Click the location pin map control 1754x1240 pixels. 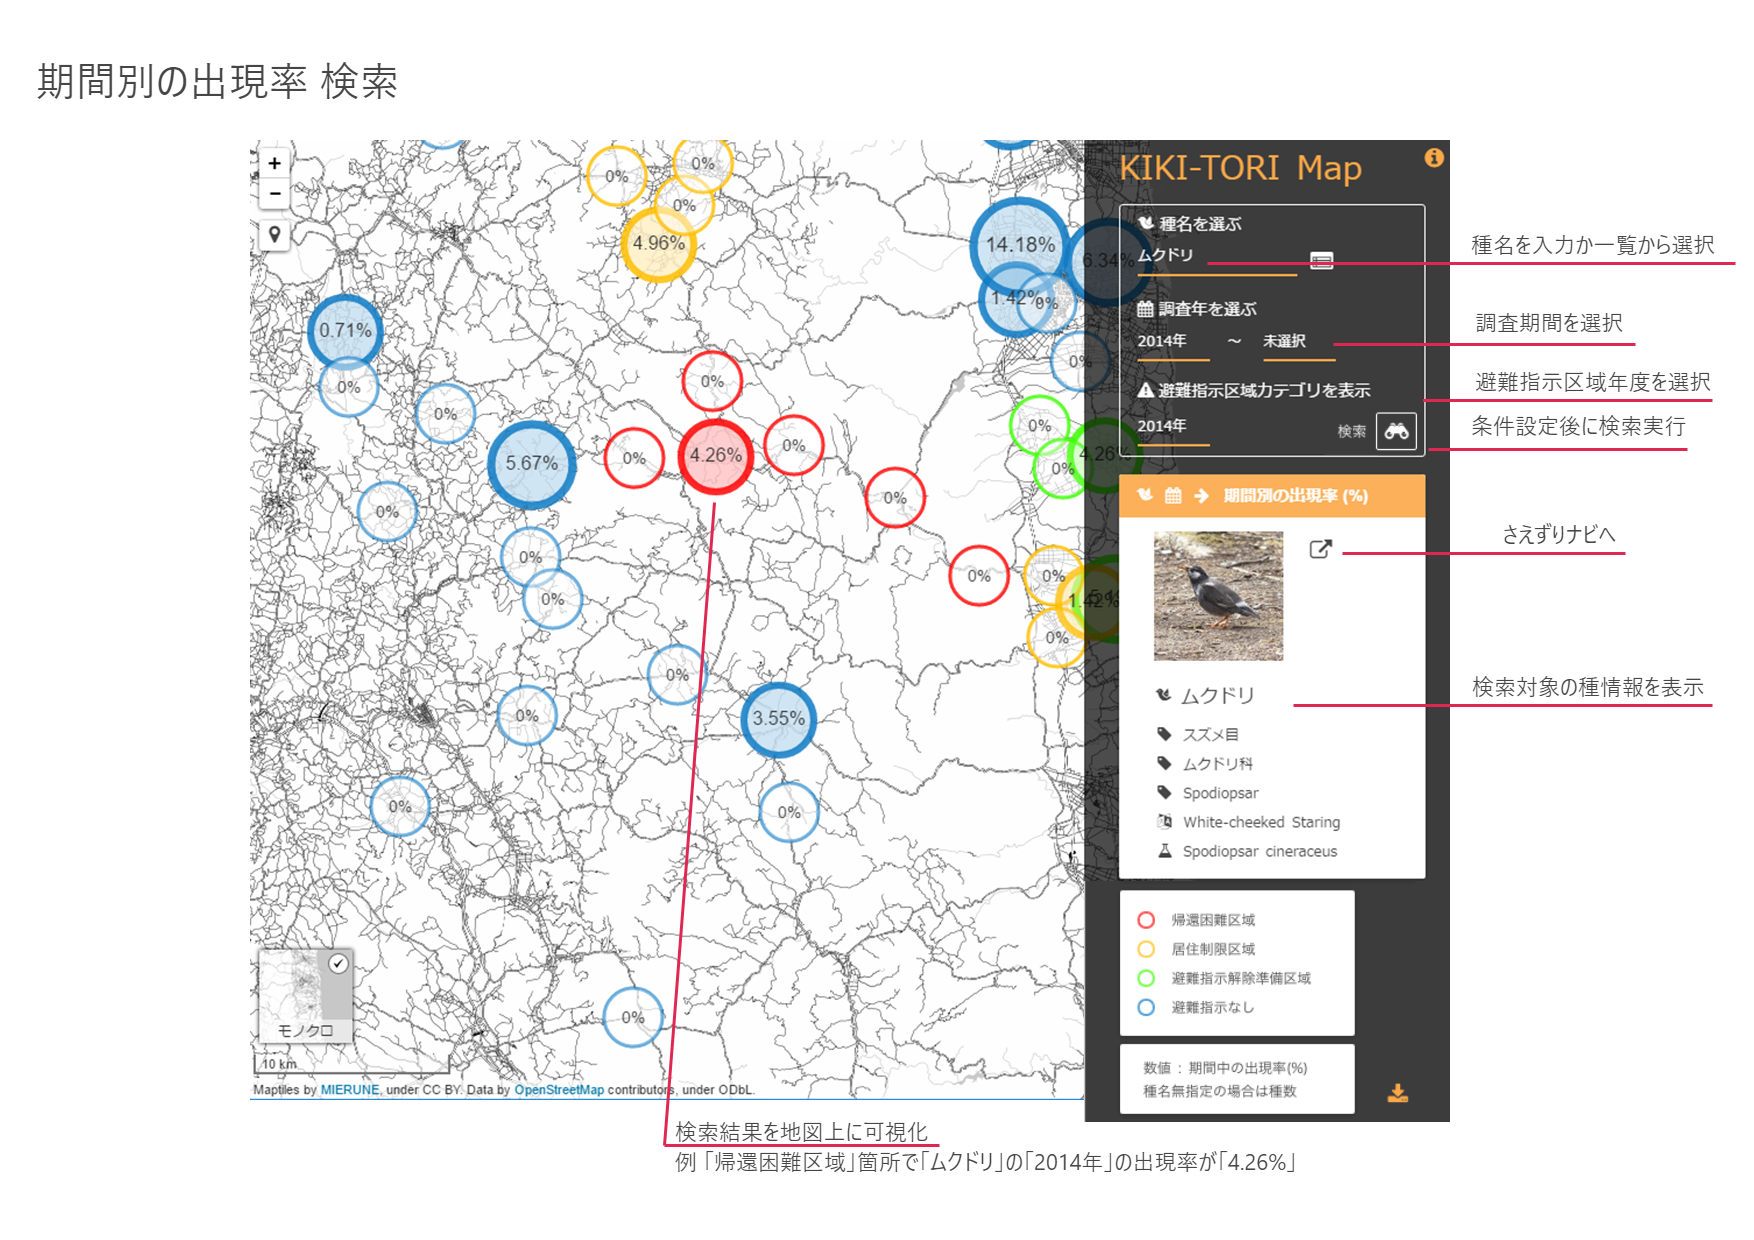[274, 235]
